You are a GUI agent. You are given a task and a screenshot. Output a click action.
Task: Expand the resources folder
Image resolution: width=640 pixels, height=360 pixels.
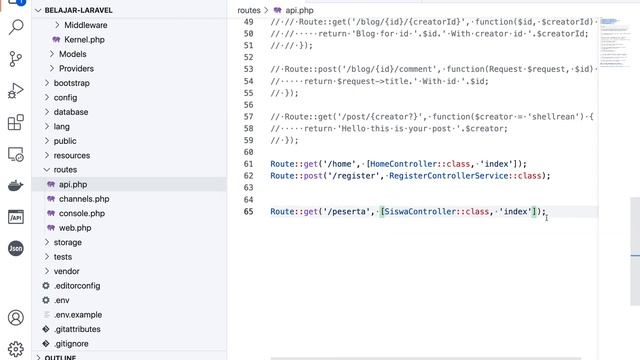tap(47, 156)
